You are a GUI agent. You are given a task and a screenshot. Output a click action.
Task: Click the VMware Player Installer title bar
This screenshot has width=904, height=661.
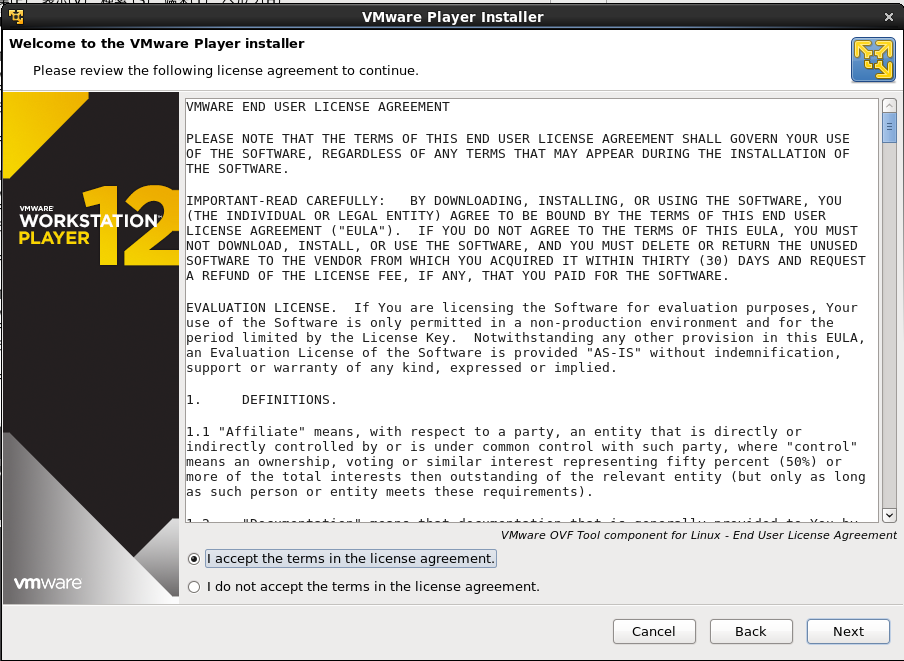[452, 17]
